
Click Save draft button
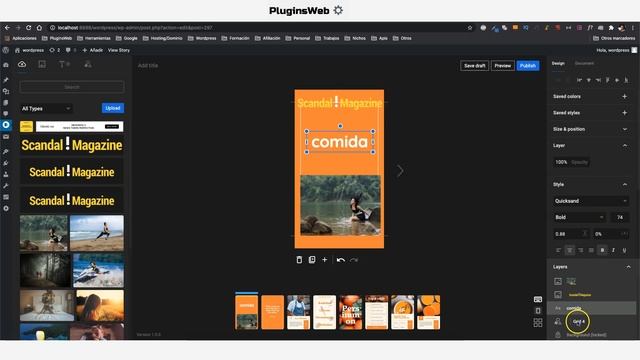[474, 66]
